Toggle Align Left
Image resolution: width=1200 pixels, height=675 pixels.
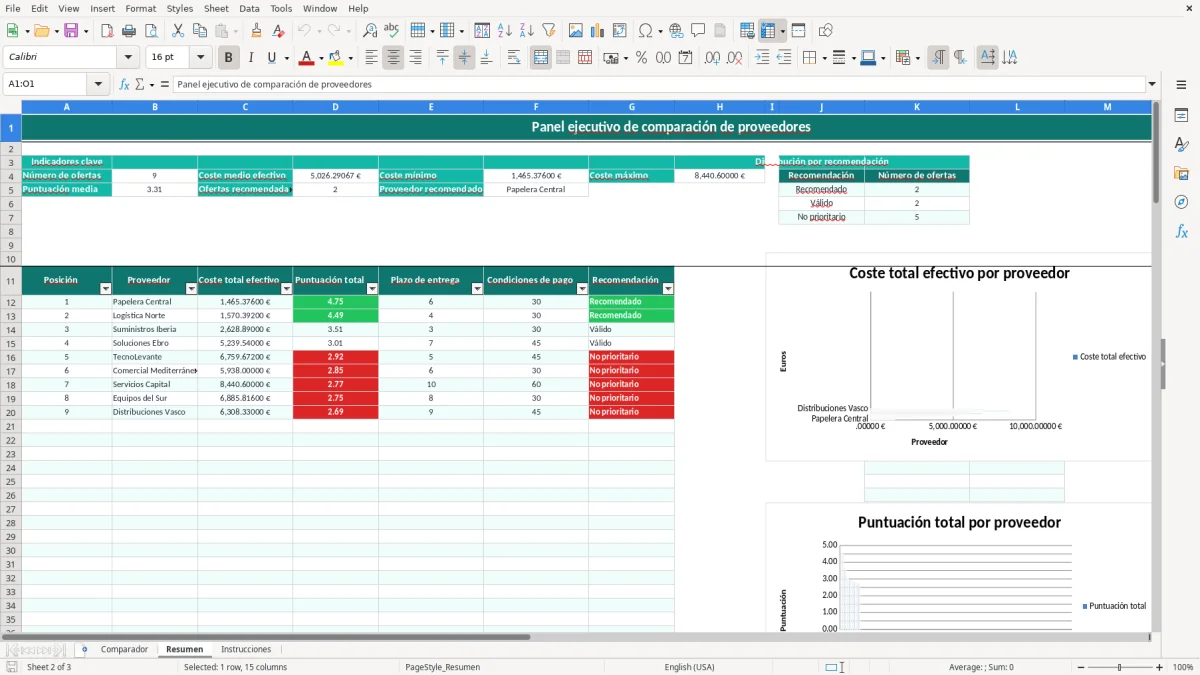pyautogui.click(x=371, y=58)
